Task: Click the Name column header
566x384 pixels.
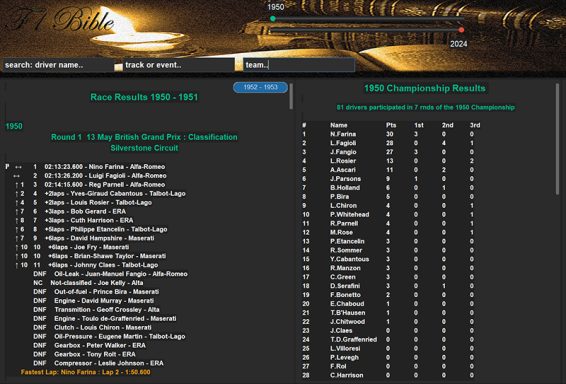Action: (339, 125)
